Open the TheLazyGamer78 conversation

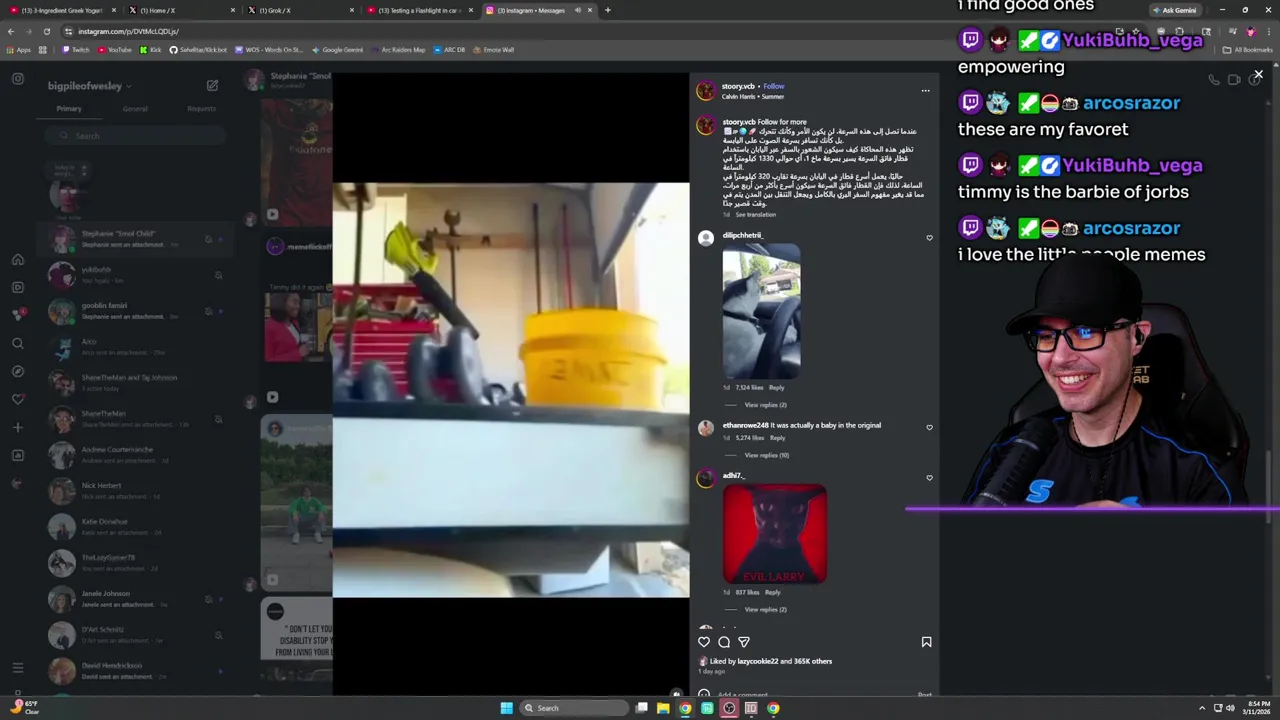coord(135,563)
